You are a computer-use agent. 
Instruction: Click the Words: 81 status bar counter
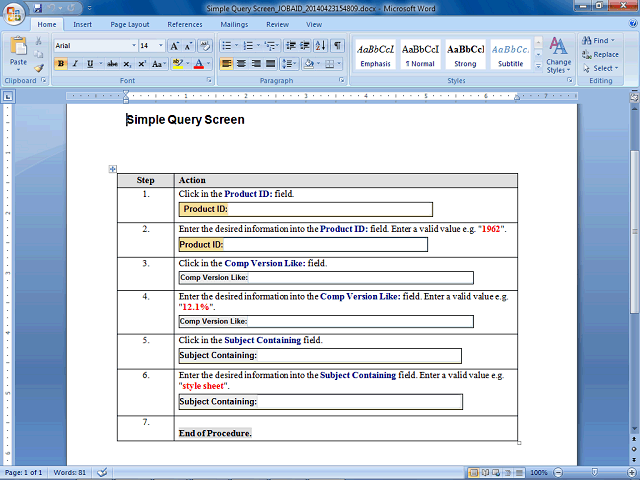click(x=70, y=473)
